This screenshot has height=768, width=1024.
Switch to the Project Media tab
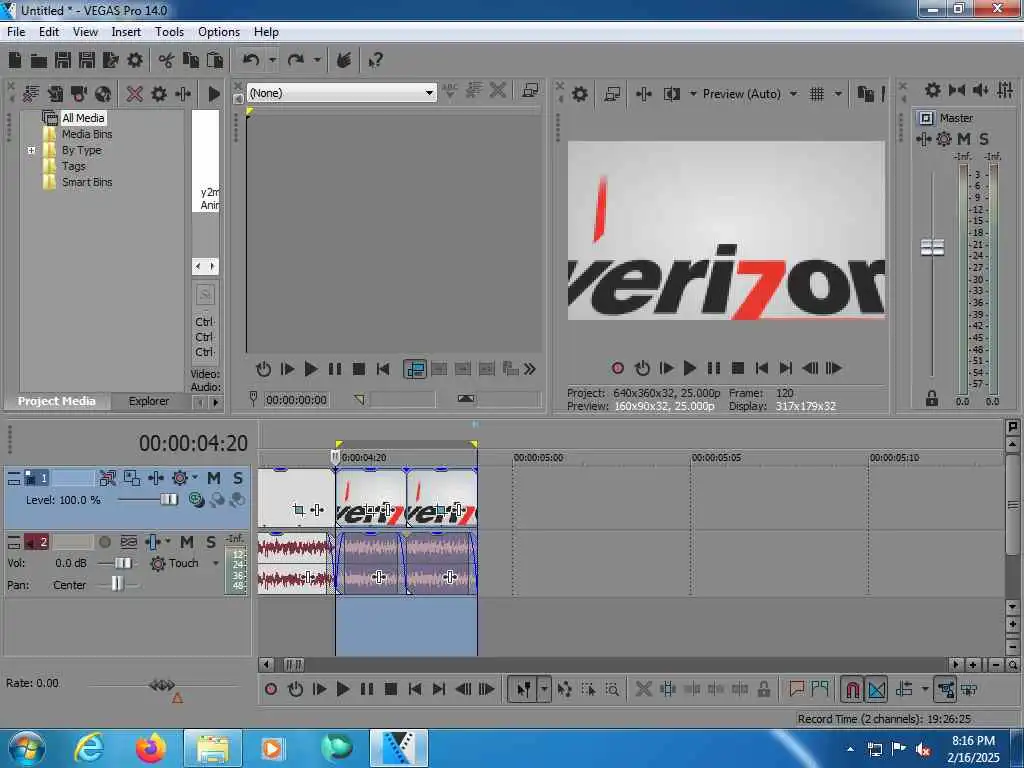(56, 401)
